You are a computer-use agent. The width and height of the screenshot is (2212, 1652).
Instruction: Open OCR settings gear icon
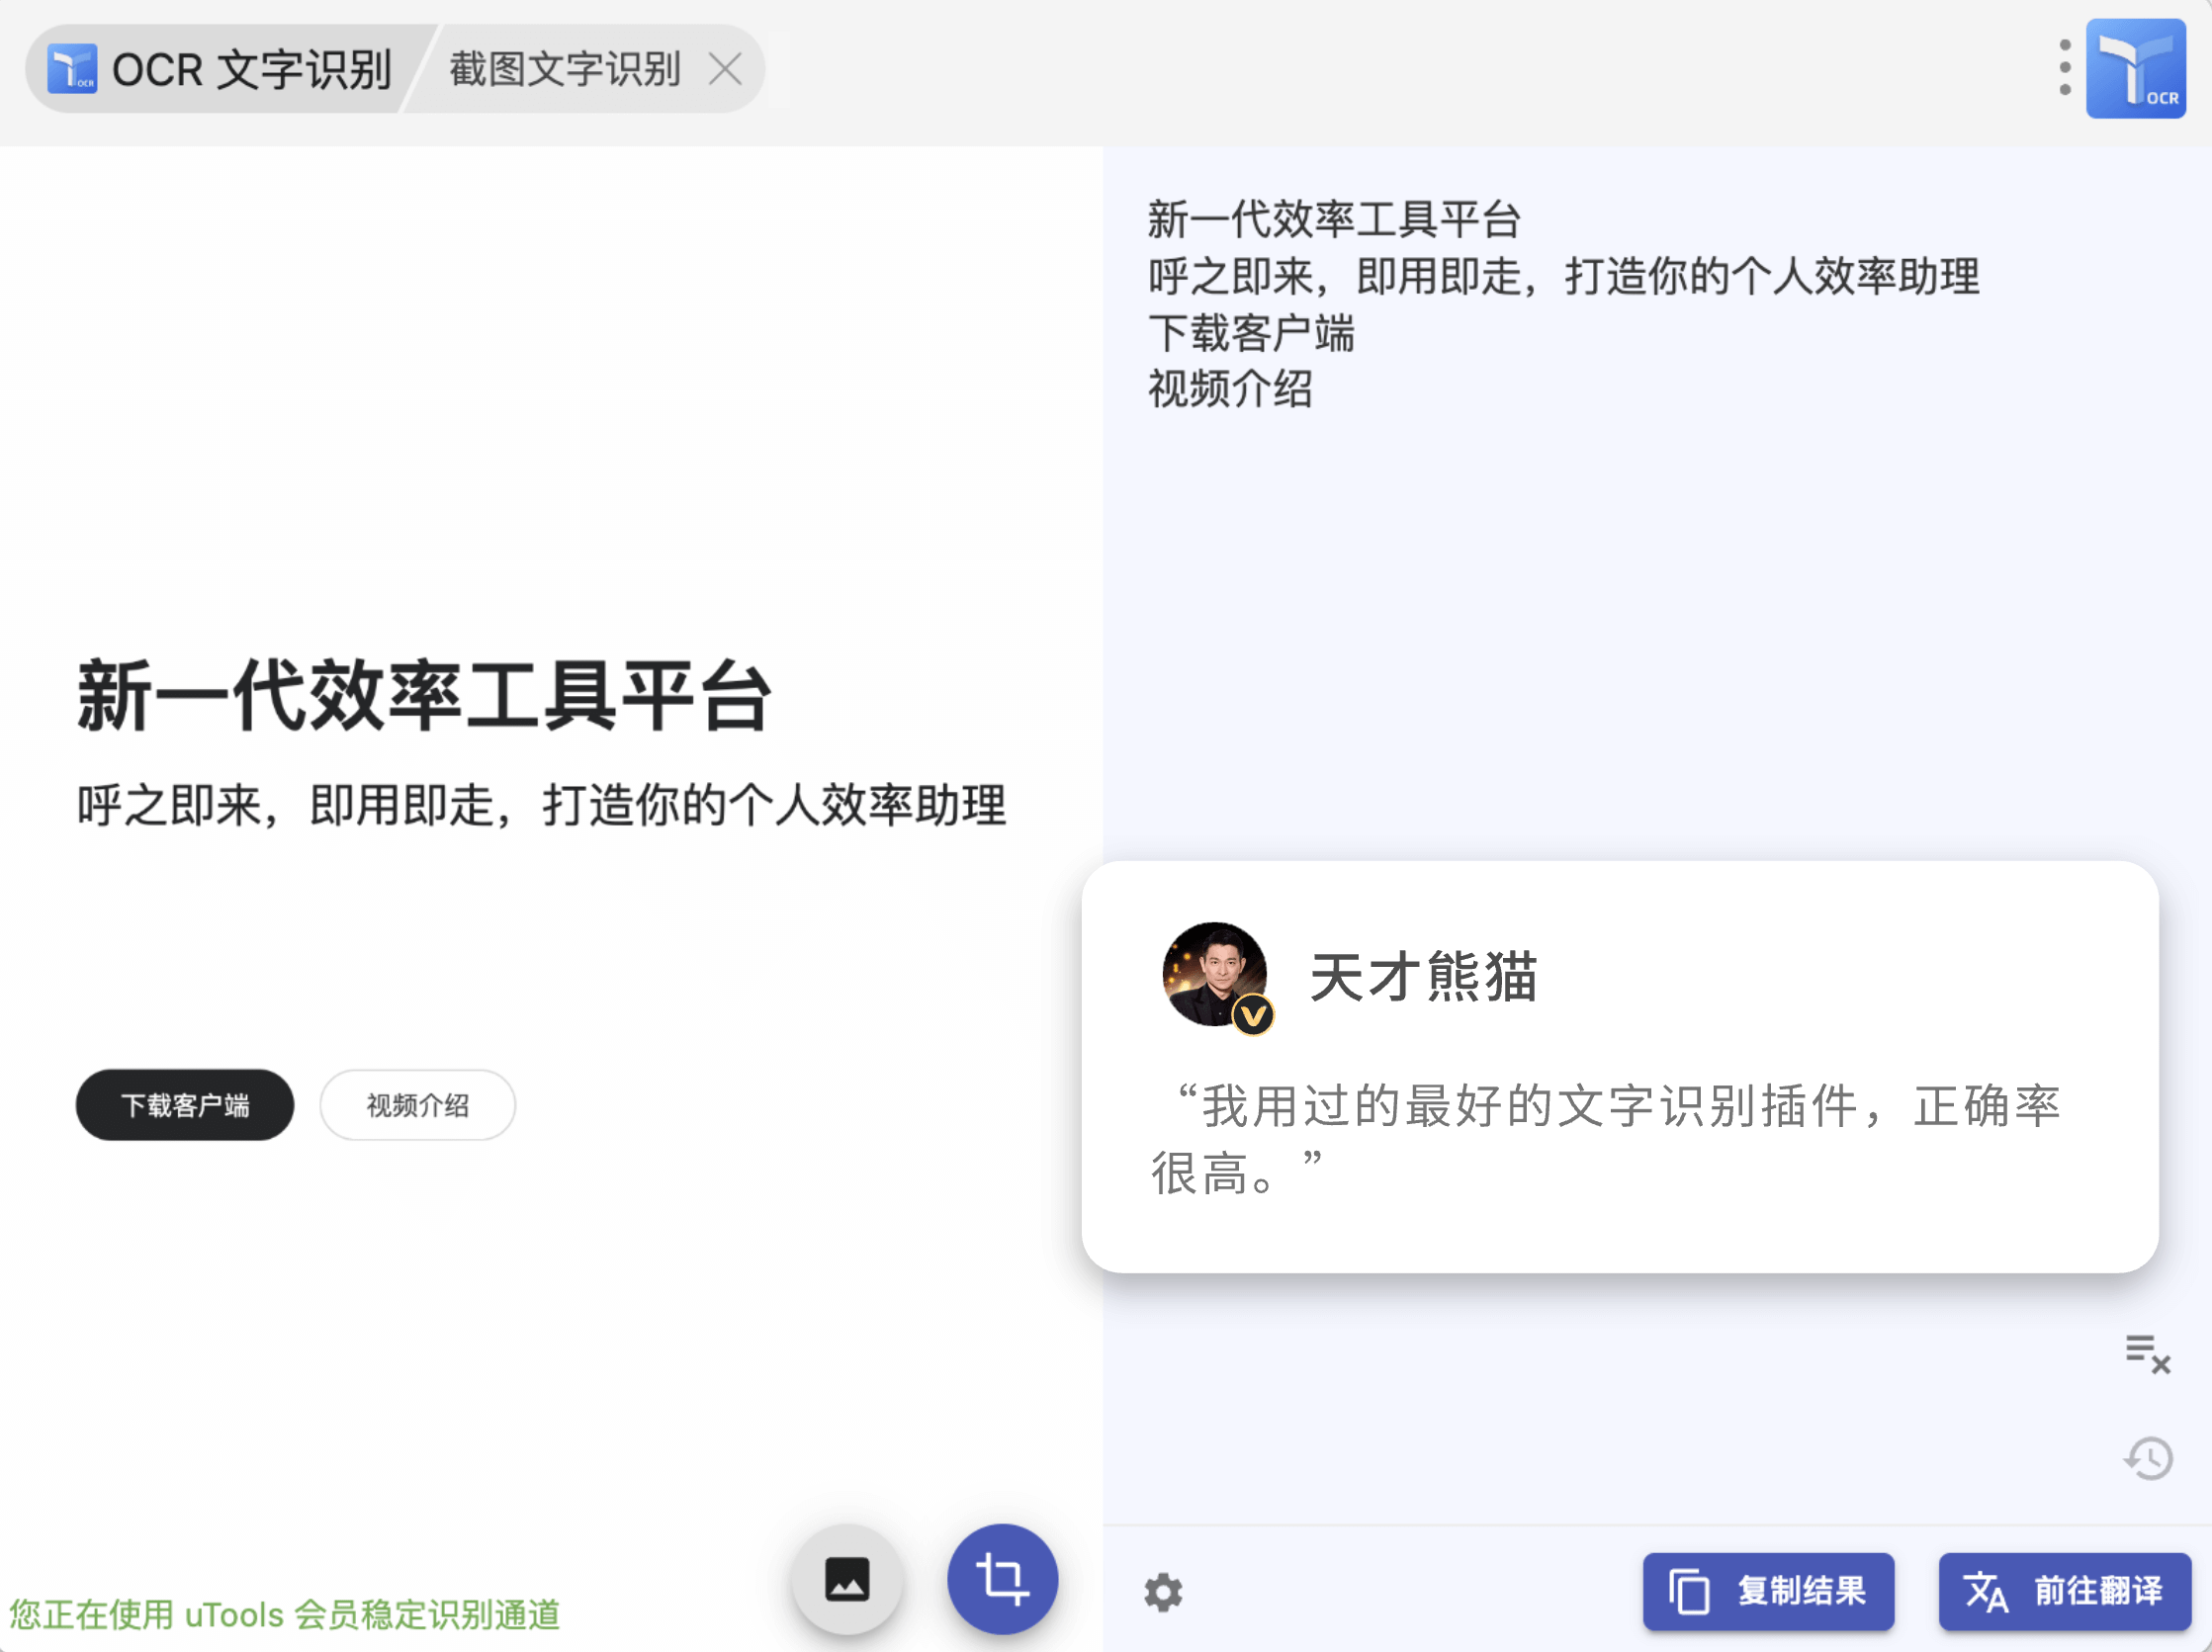[x=1163, y=1592]
